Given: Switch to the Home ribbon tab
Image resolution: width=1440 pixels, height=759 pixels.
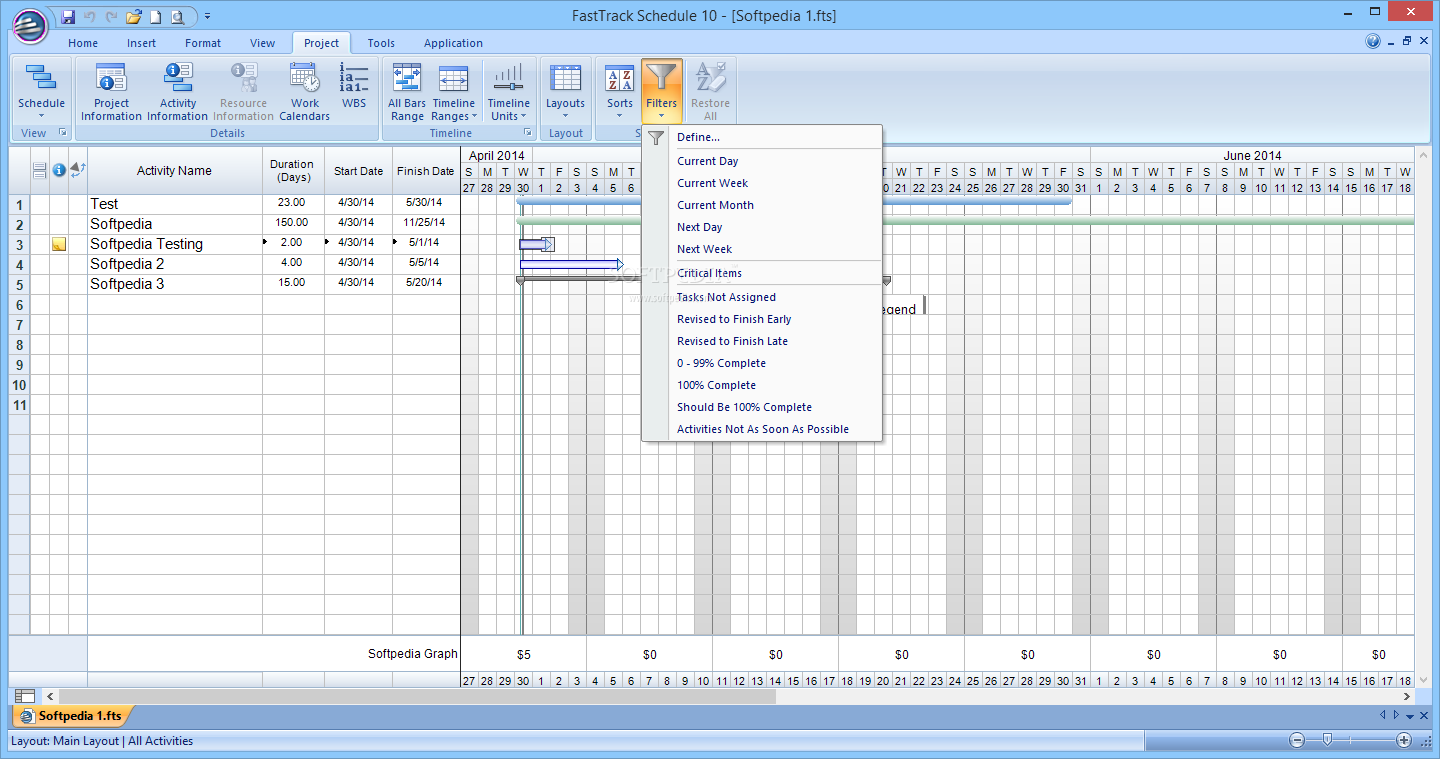Looking at the screenshot, I should tap(83, 43).
